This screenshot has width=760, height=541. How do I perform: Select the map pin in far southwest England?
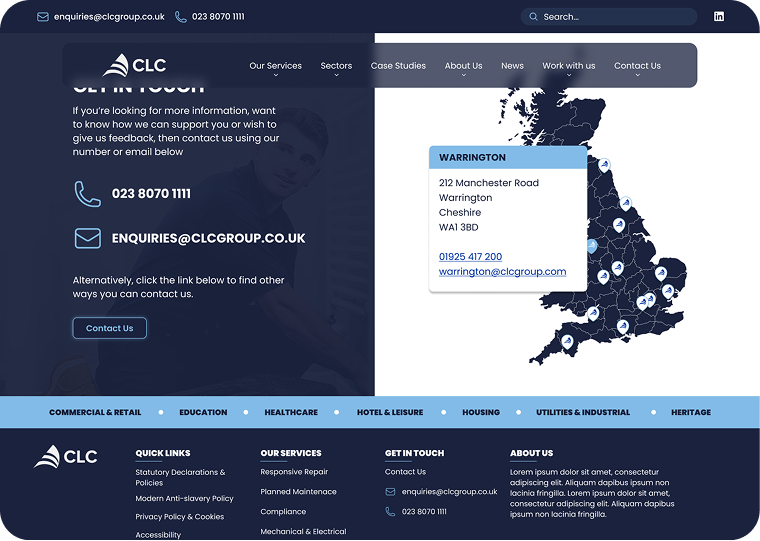[x=567, y=342]
